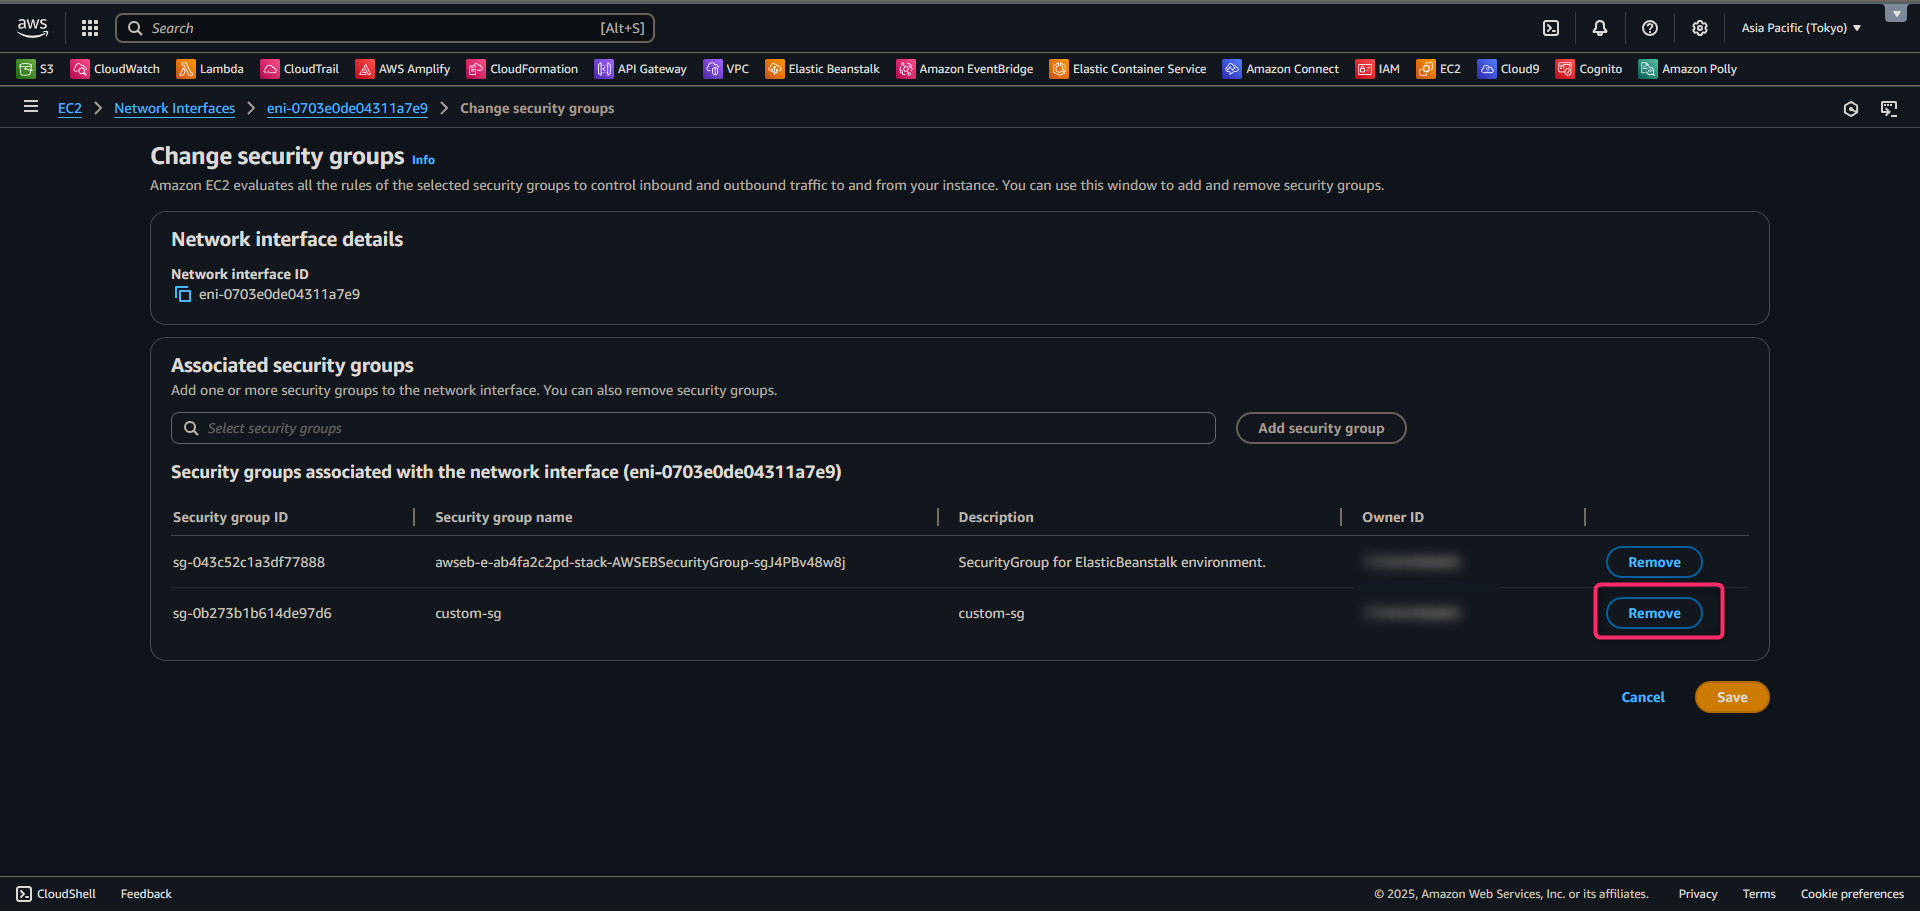This screenshot has width=1920, height=911.
Task: Remove the awseb ElasticBeanstalk security group
Action: click(1654, 562)
